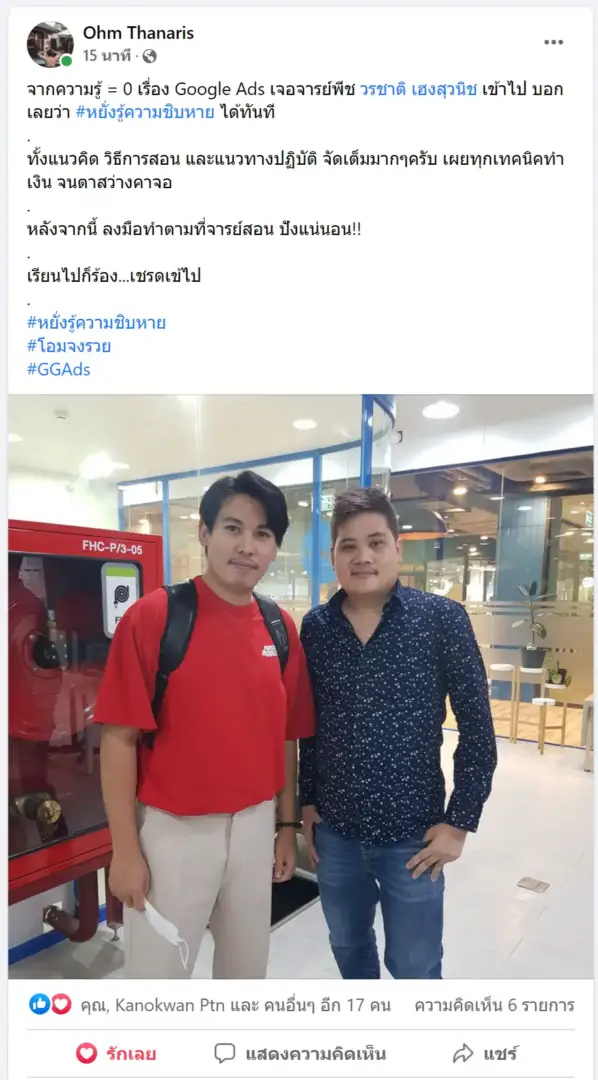
Task: Click the speech bubble comment icon
Action: (x=224, y=1053)
